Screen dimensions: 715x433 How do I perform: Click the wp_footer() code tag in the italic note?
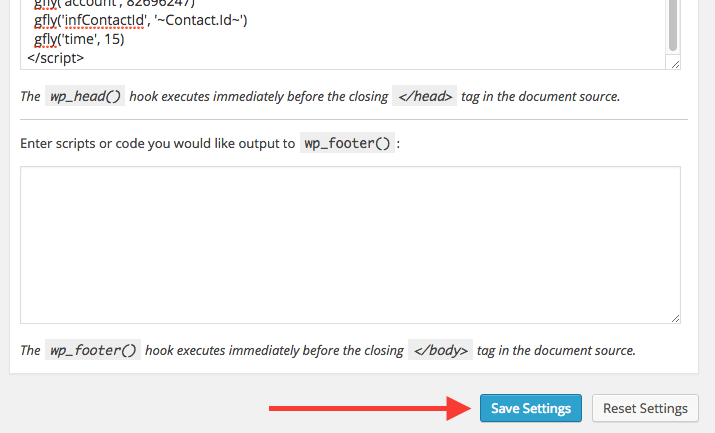pyautogui.click(x=93, y=350)
